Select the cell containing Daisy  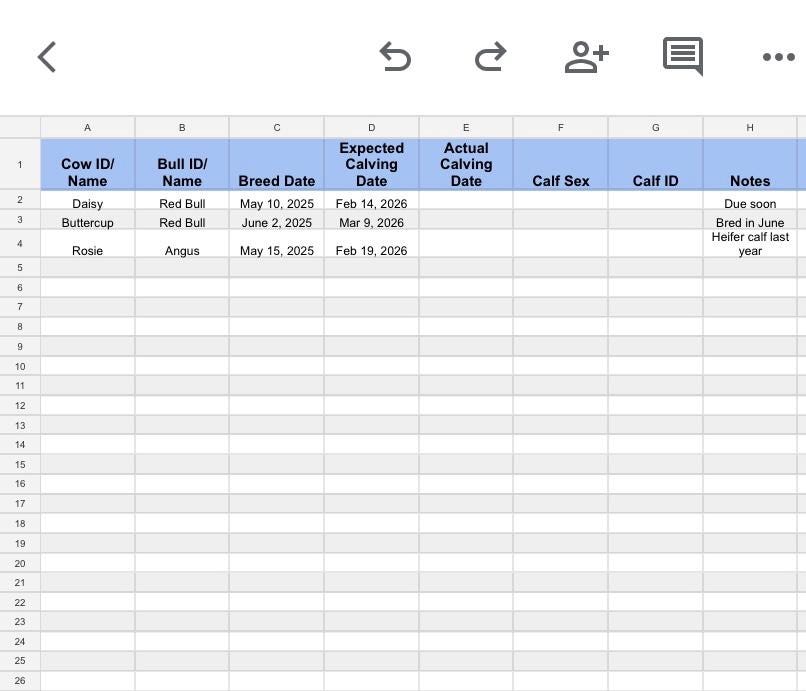coord(87,203)
